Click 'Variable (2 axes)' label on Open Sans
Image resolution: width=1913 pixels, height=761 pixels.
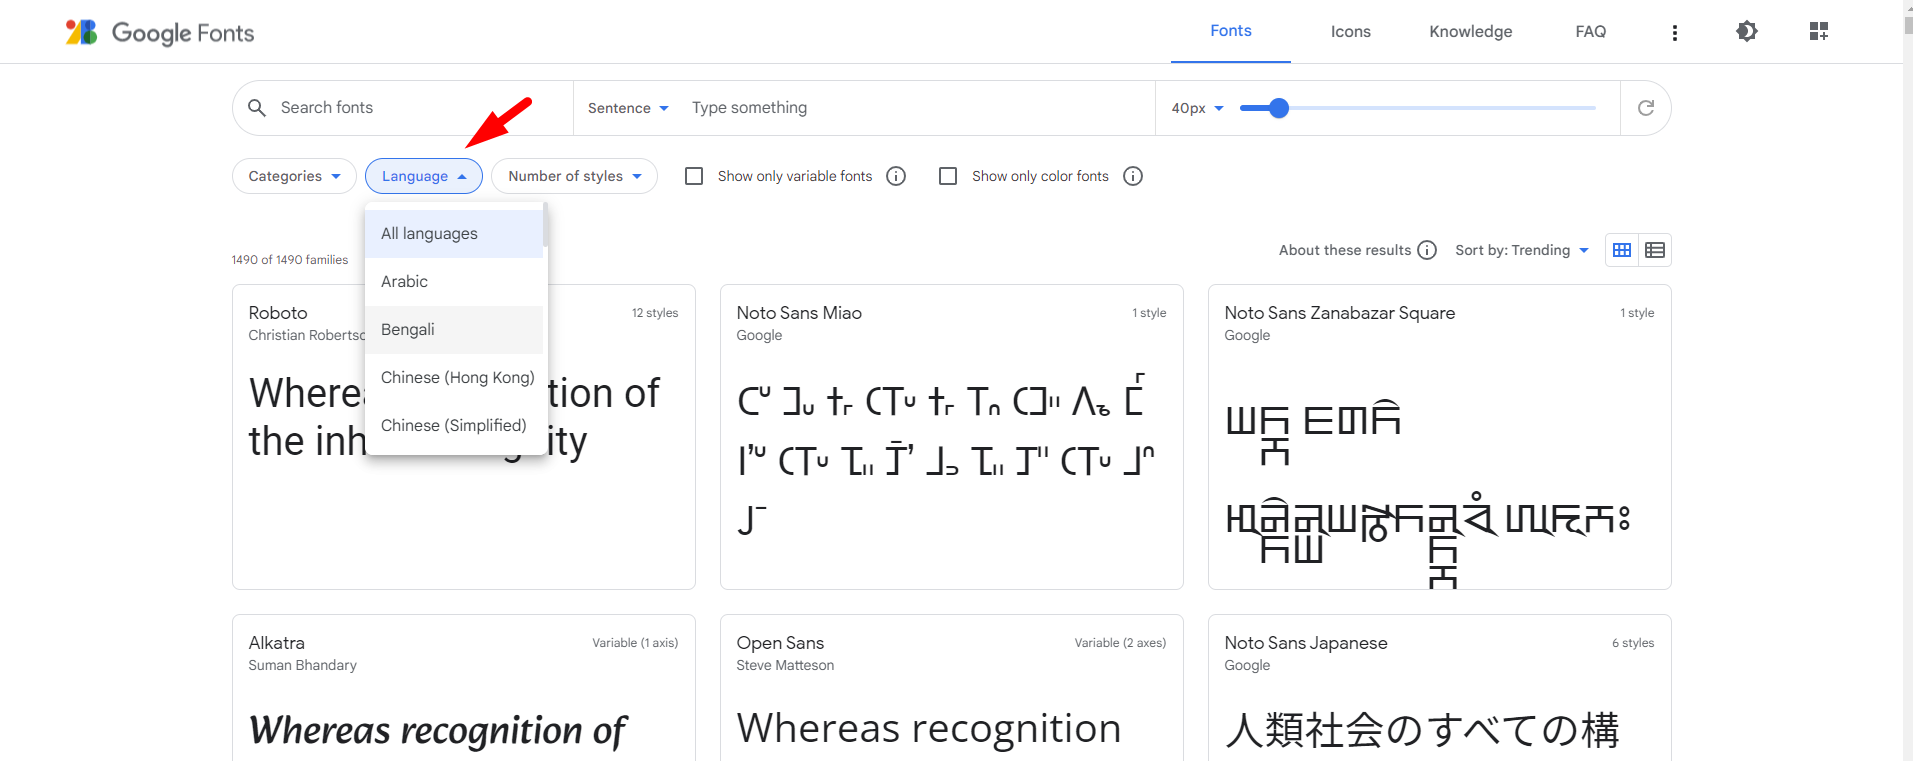(x=1120, y=643)
